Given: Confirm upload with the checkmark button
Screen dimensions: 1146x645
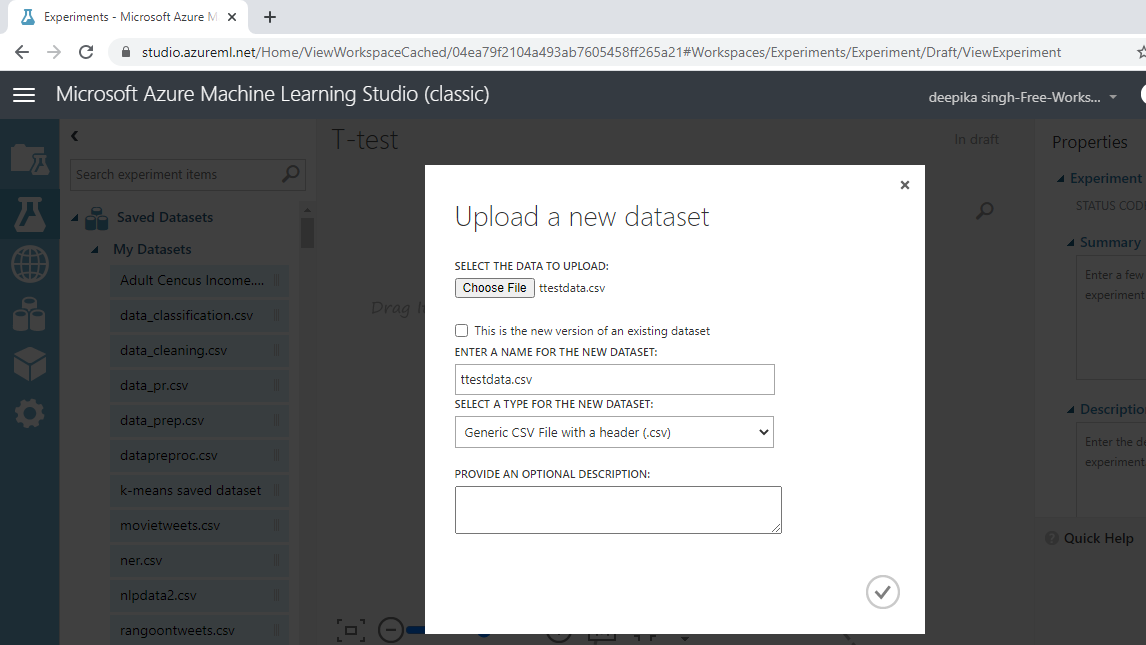Looking at the screenshot, I should (883, 592).
